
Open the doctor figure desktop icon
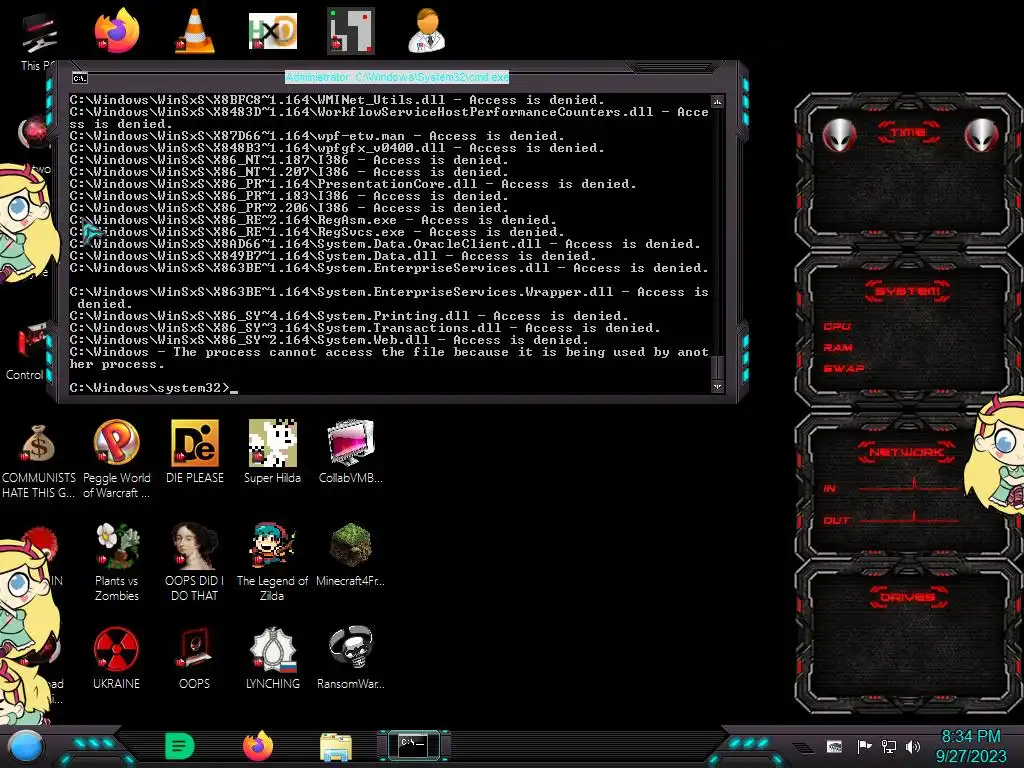(427, 31)
